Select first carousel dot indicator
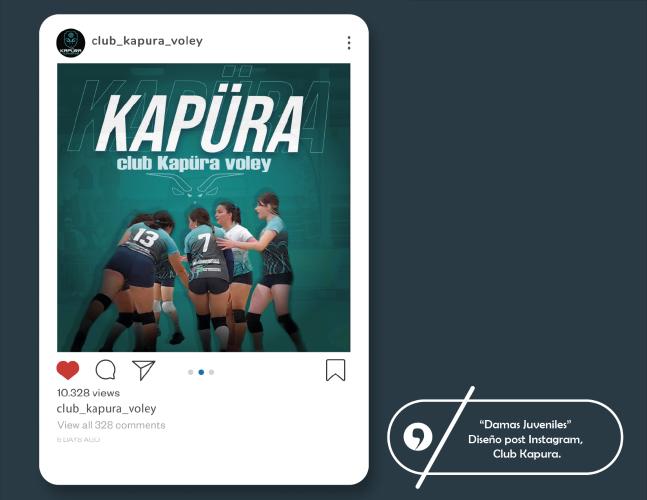 [x=191, y=372]
